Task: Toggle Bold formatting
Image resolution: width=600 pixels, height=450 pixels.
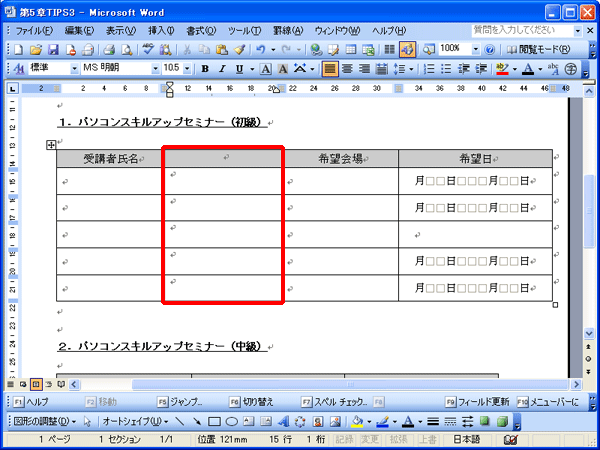Action: 205,69
